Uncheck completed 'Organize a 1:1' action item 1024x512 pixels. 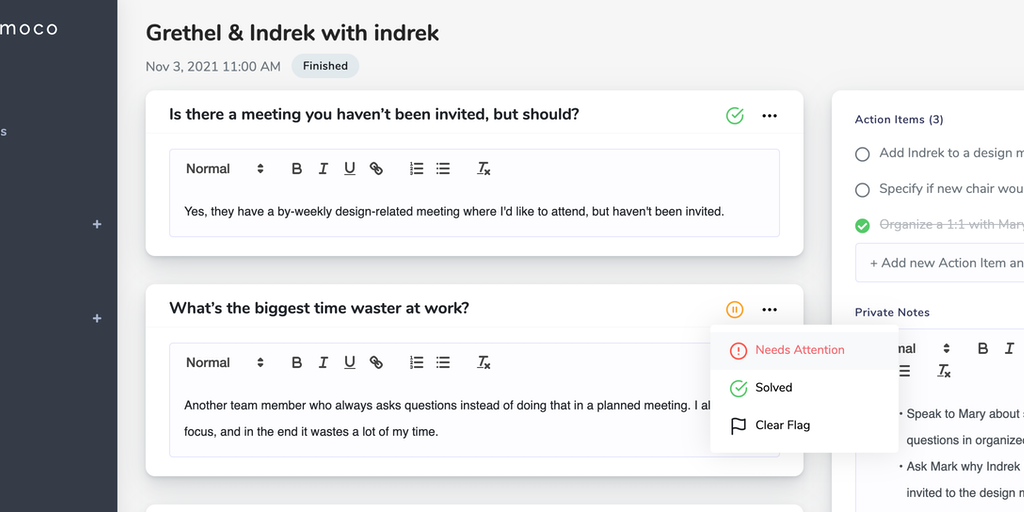point(862,226)
